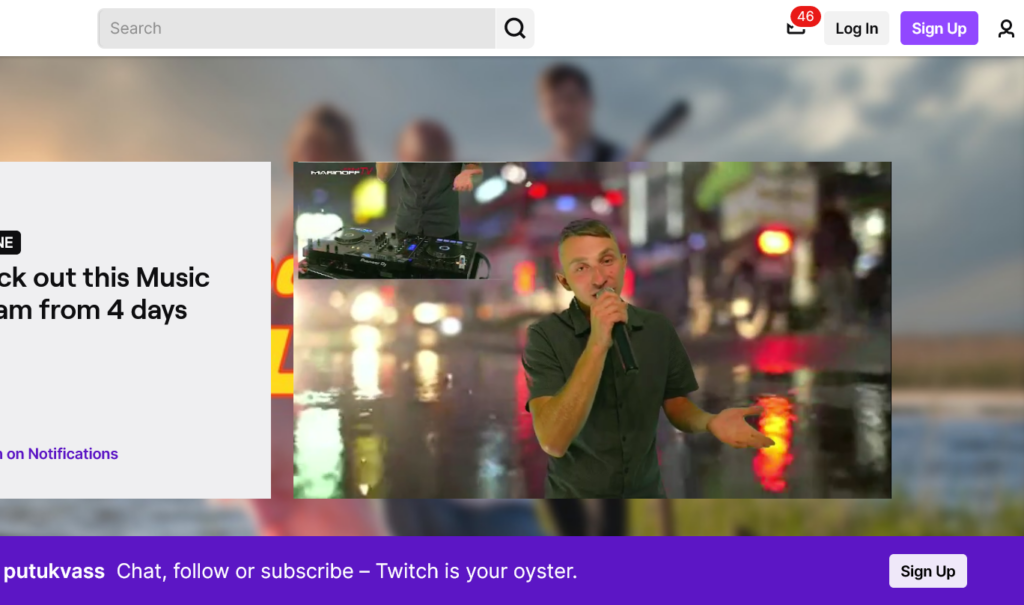This screenshot has height=605, width=1024.
Task: Select the putukvass channel name
Action: [54, 572]
